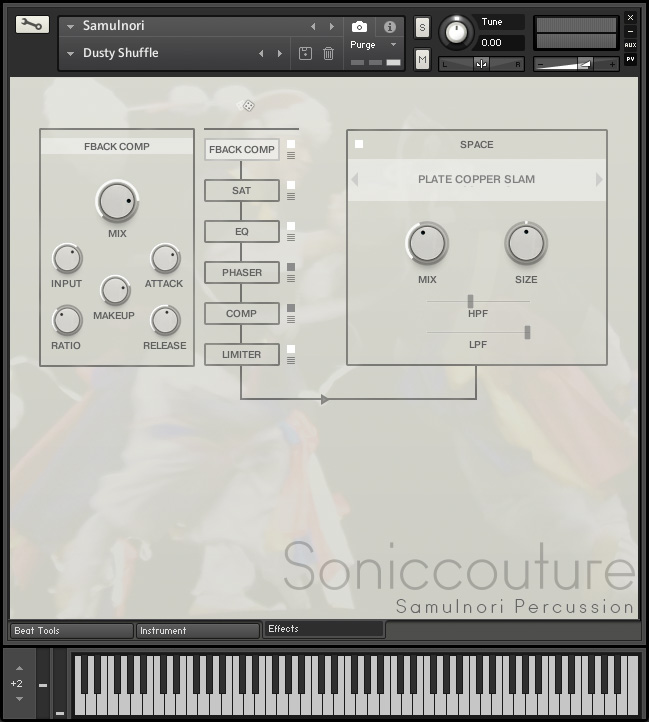Image resolution: width=649 pixels, height=722 pixels.
Task: Toggle the SPACE reverb on/off
Action: (x=359, y=144)
